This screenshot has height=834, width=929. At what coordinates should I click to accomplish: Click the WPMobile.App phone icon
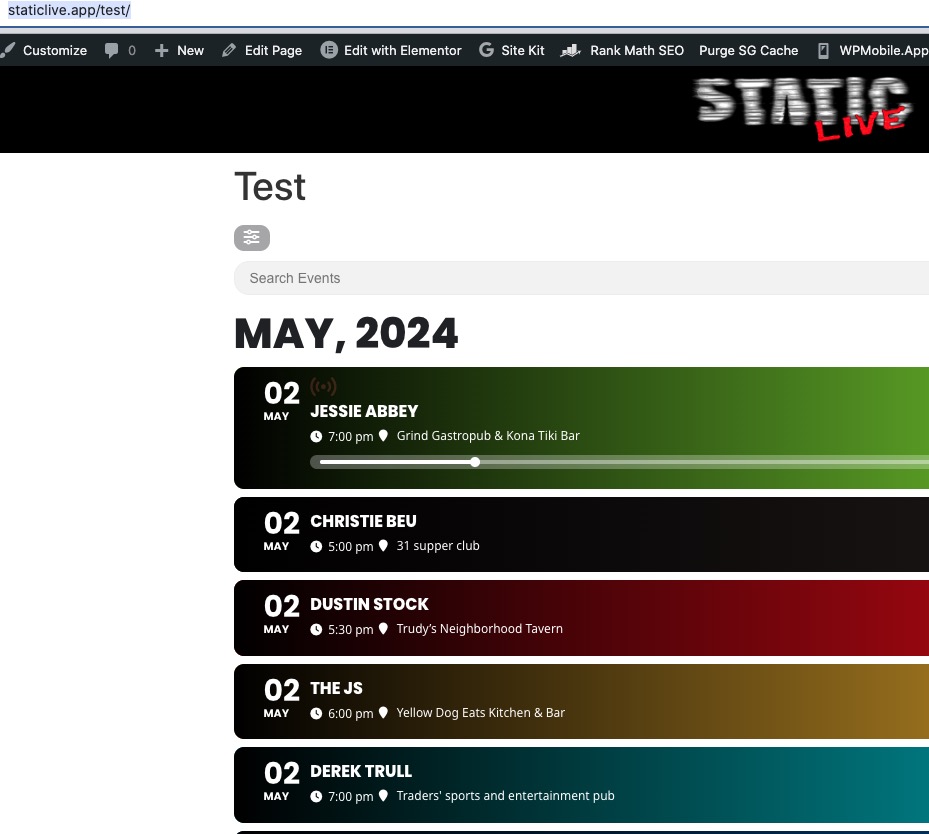coord(823,51)
